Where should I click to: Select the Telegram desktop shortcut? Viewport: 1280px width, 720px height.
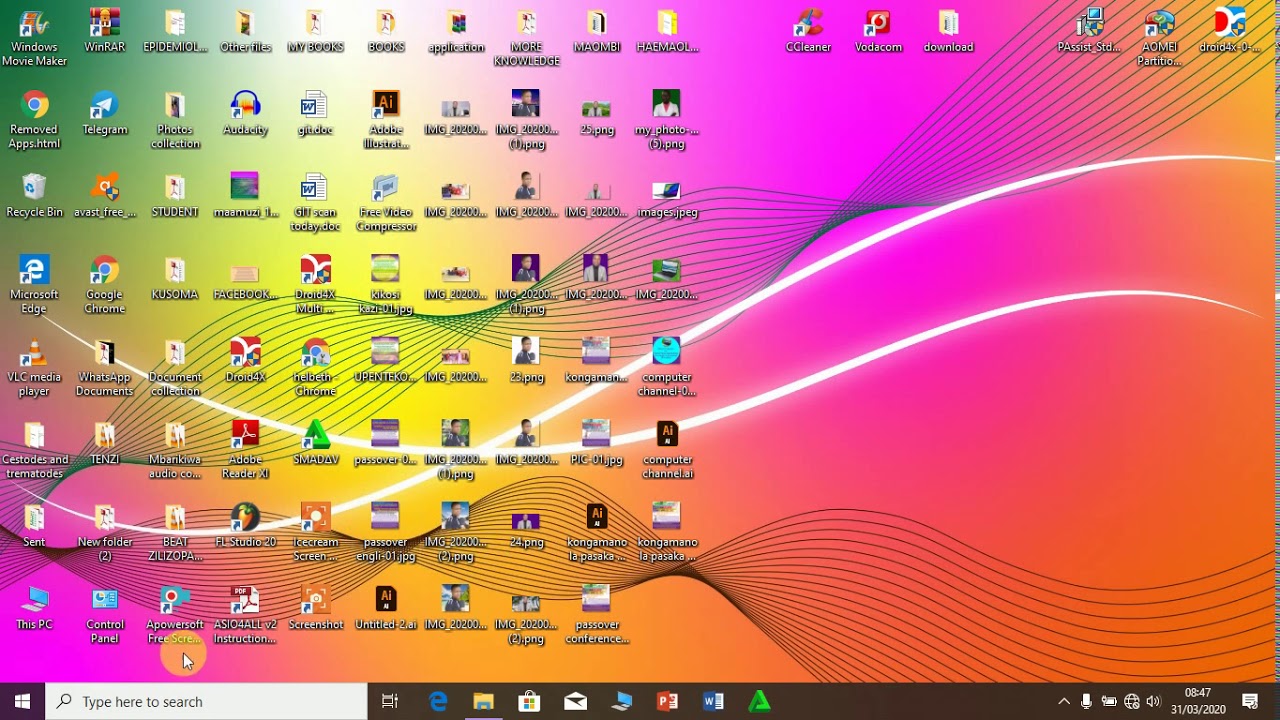105,114
